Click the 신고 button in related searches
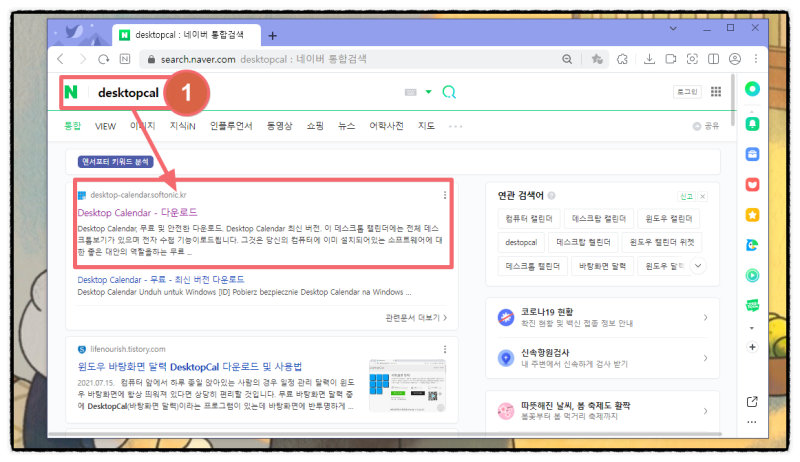Viewport: 800px width, 462px height. point(686,196)
